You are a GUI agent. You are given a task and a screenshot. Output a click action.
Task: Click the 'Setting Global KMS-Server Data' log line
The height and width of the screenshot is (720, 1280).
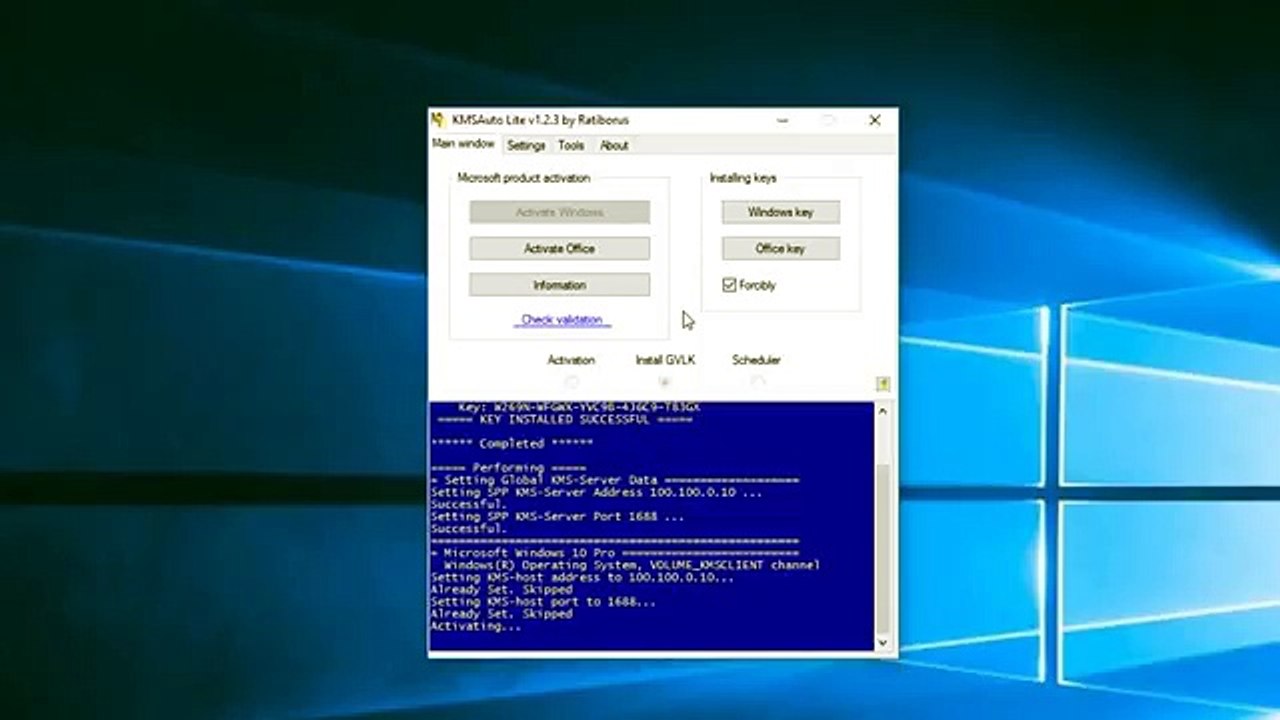[x=615, y=480]
